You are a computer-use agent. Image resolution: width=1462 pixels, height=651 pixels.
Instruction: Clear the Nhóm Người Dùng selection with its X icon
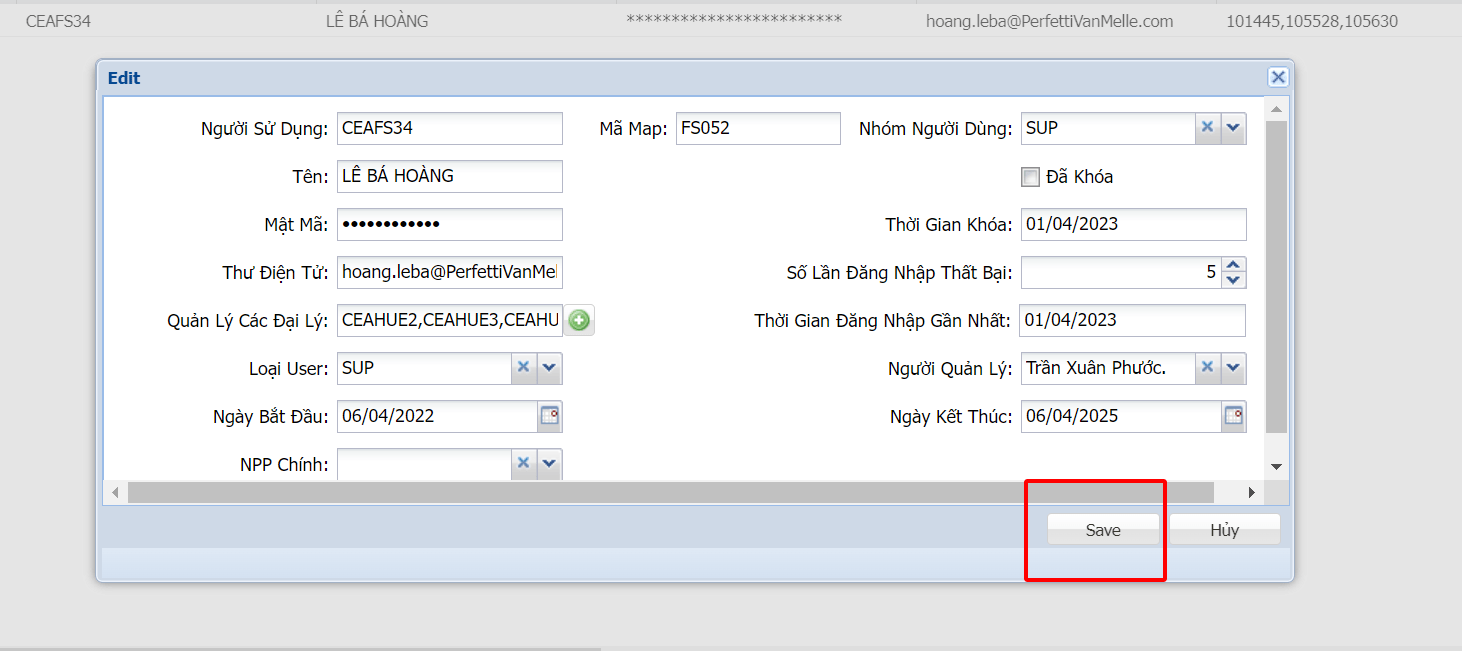point(1207,128)
